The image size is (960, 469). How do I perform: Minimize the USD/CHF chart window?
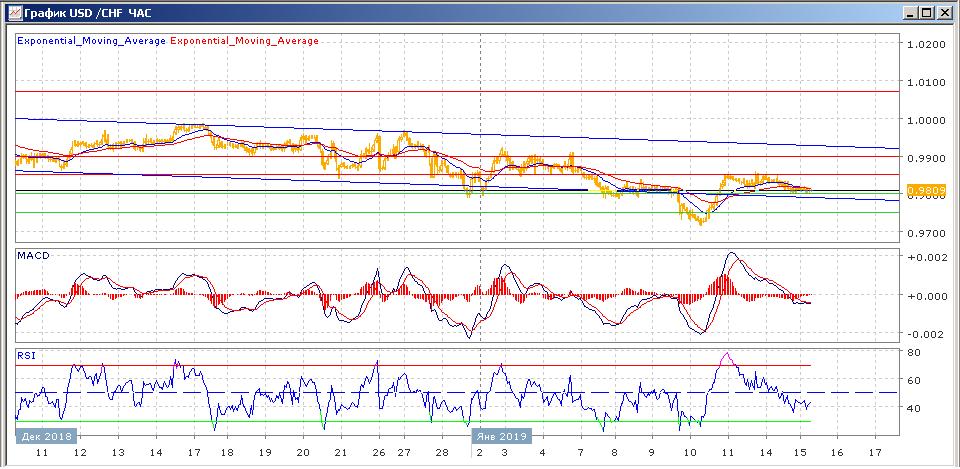tap(910, 12)
